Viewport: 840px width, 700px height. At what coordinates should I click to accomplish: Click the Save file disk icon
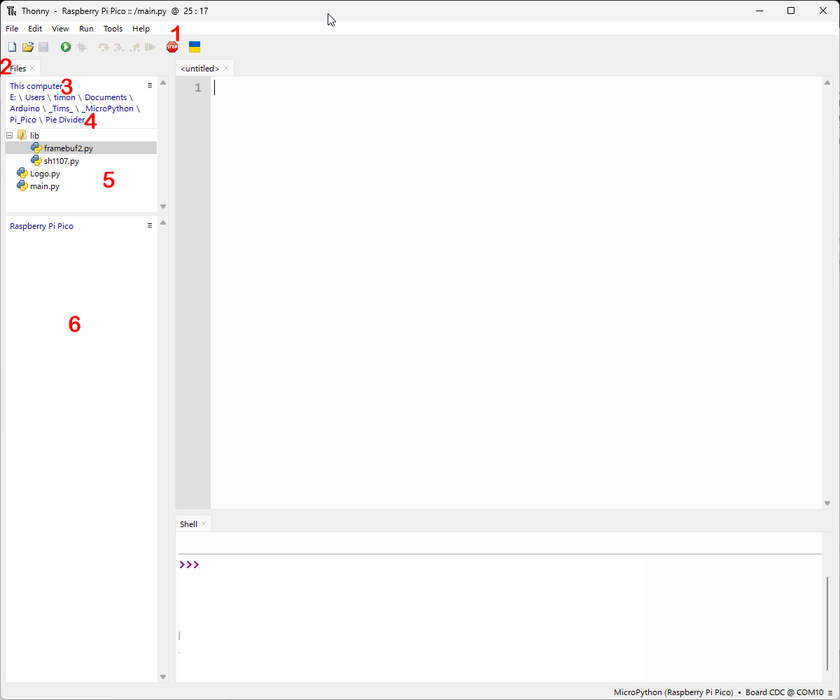point(43,47)
